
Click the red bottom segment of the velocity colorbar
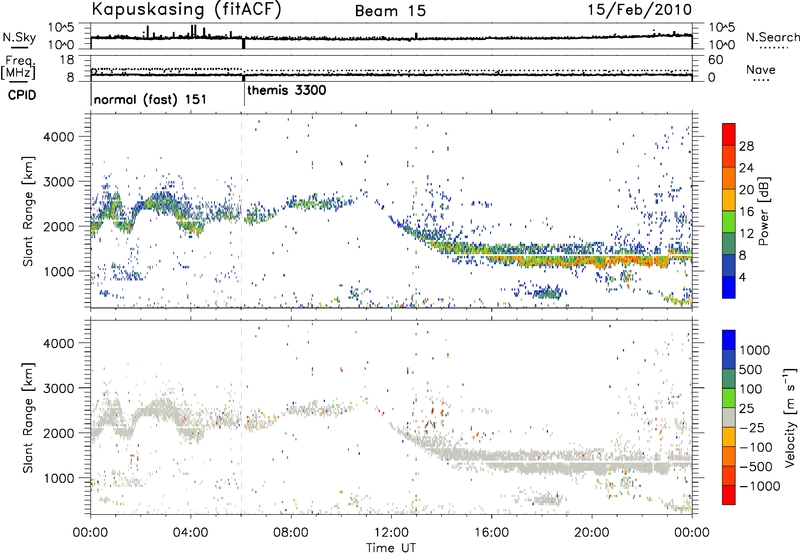point(729,495)
